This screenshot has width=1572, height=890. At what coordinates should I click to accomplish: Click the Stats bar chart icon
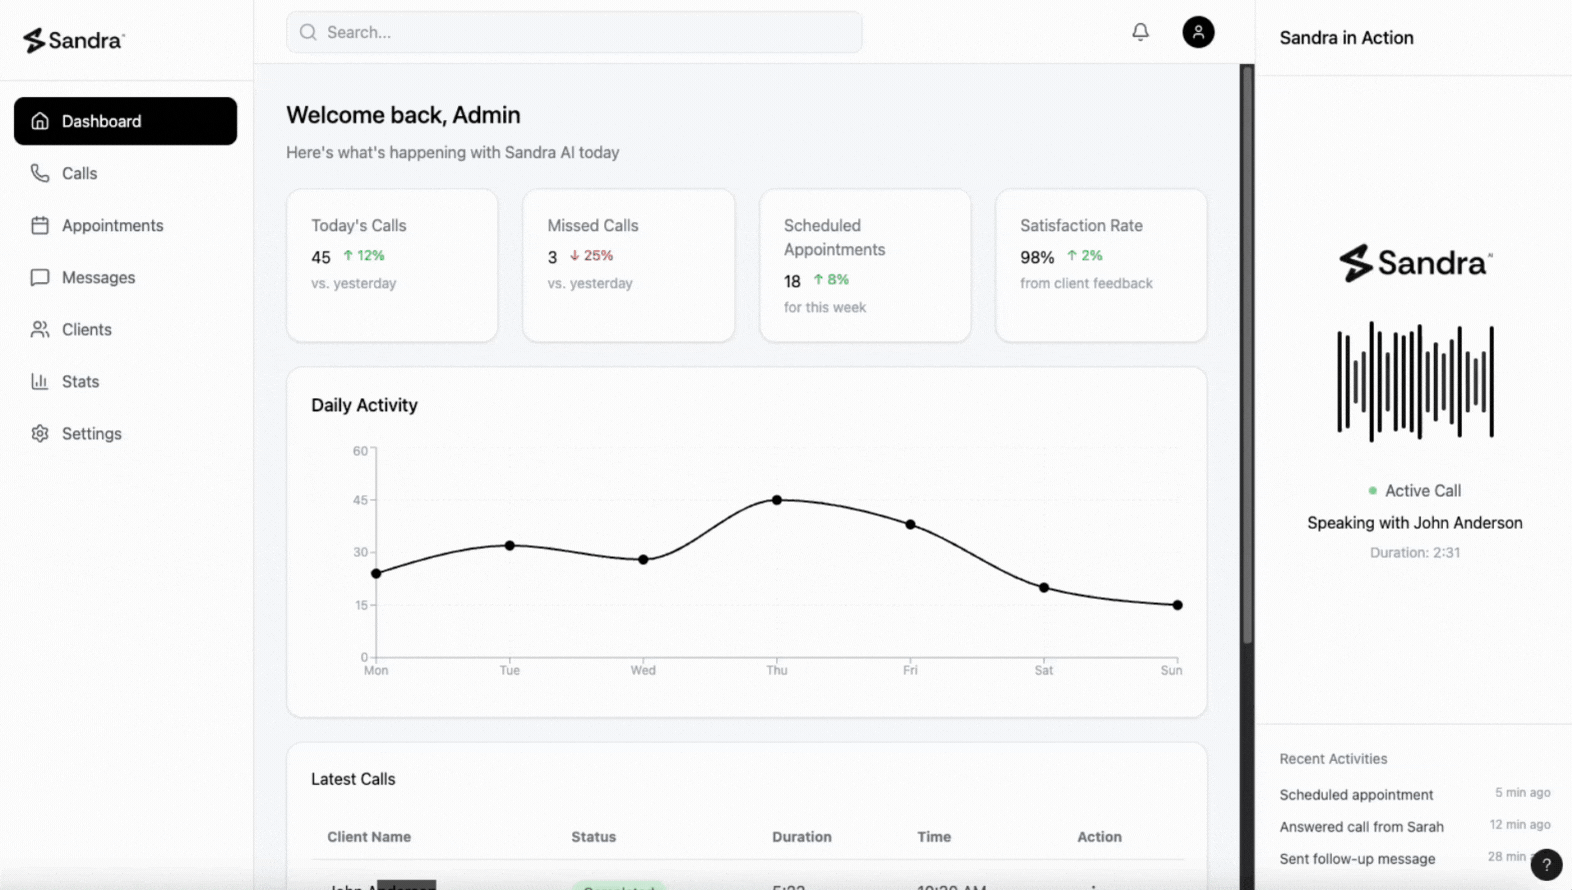pos(40,381)
